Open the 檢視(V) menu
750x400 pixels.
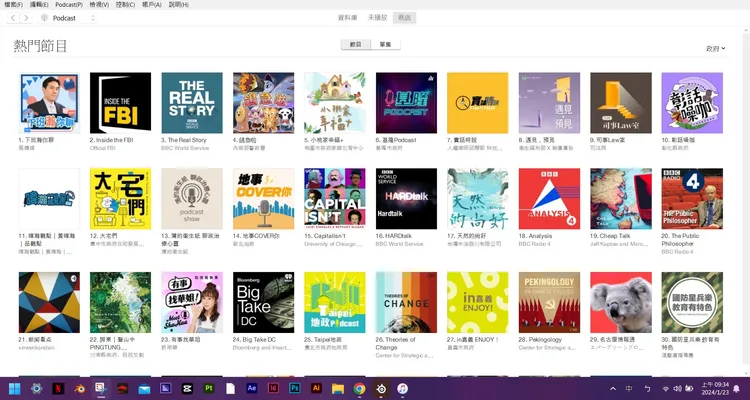tap(99, 5)
